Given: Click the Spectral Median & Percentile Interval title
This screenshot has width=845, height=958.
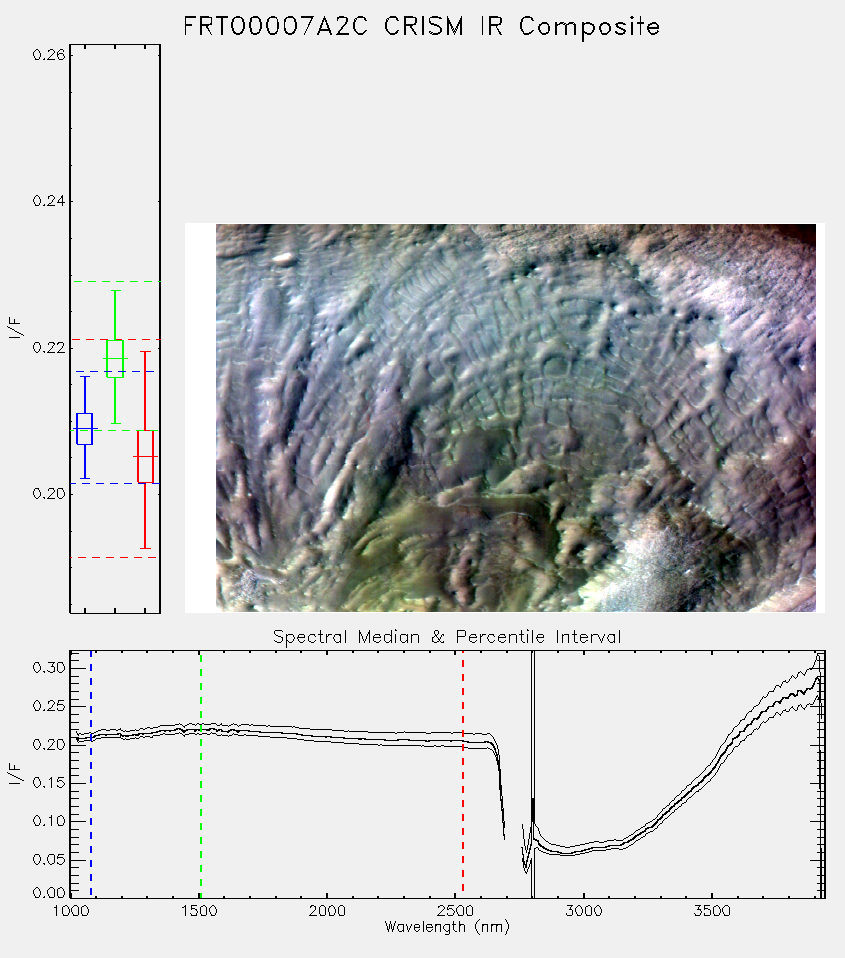Looking at the screenshot, I should click(447, 637).
